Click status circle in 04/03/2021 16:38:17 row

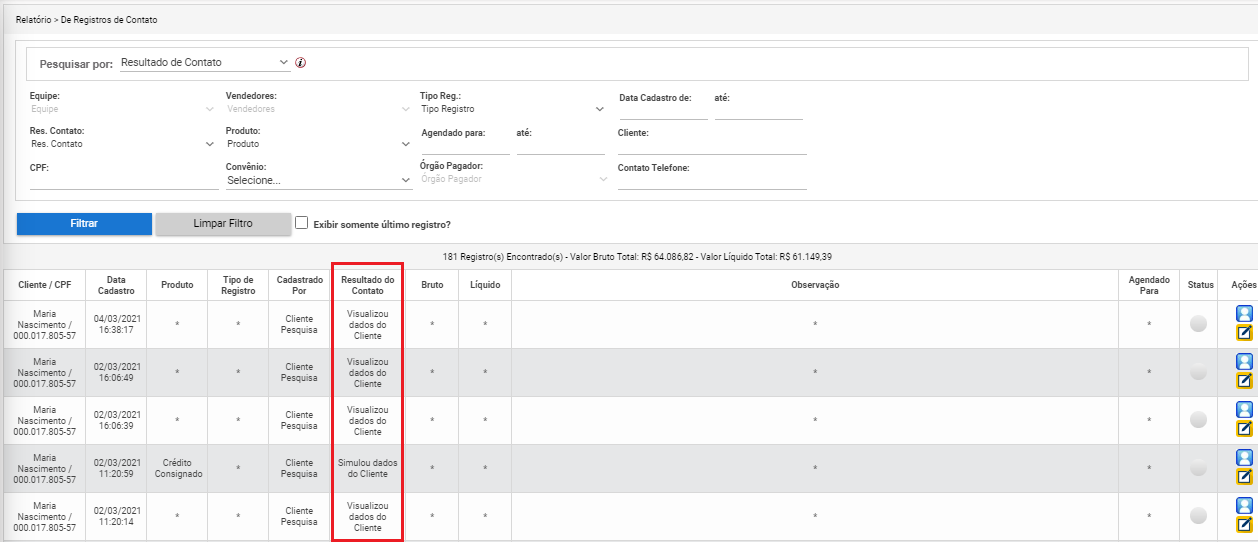pos(1199,324)
